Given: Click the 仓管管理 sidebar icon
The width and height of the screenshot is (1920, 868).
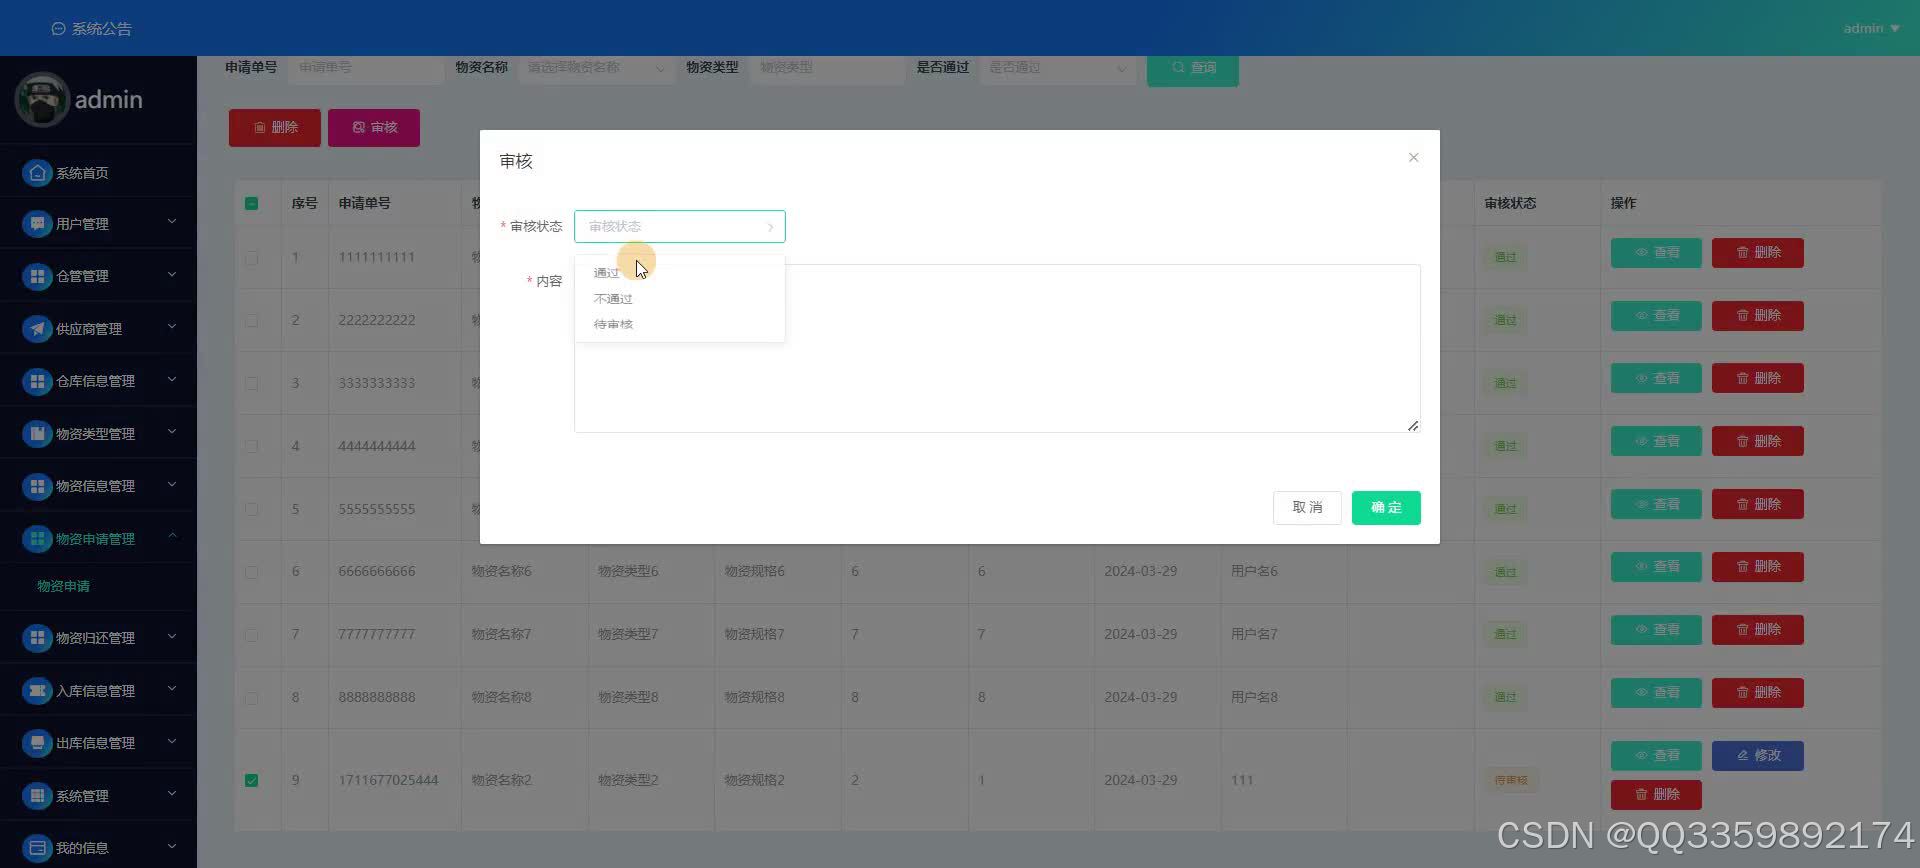Looking at the screenshot, I should [x=37, y=276].
